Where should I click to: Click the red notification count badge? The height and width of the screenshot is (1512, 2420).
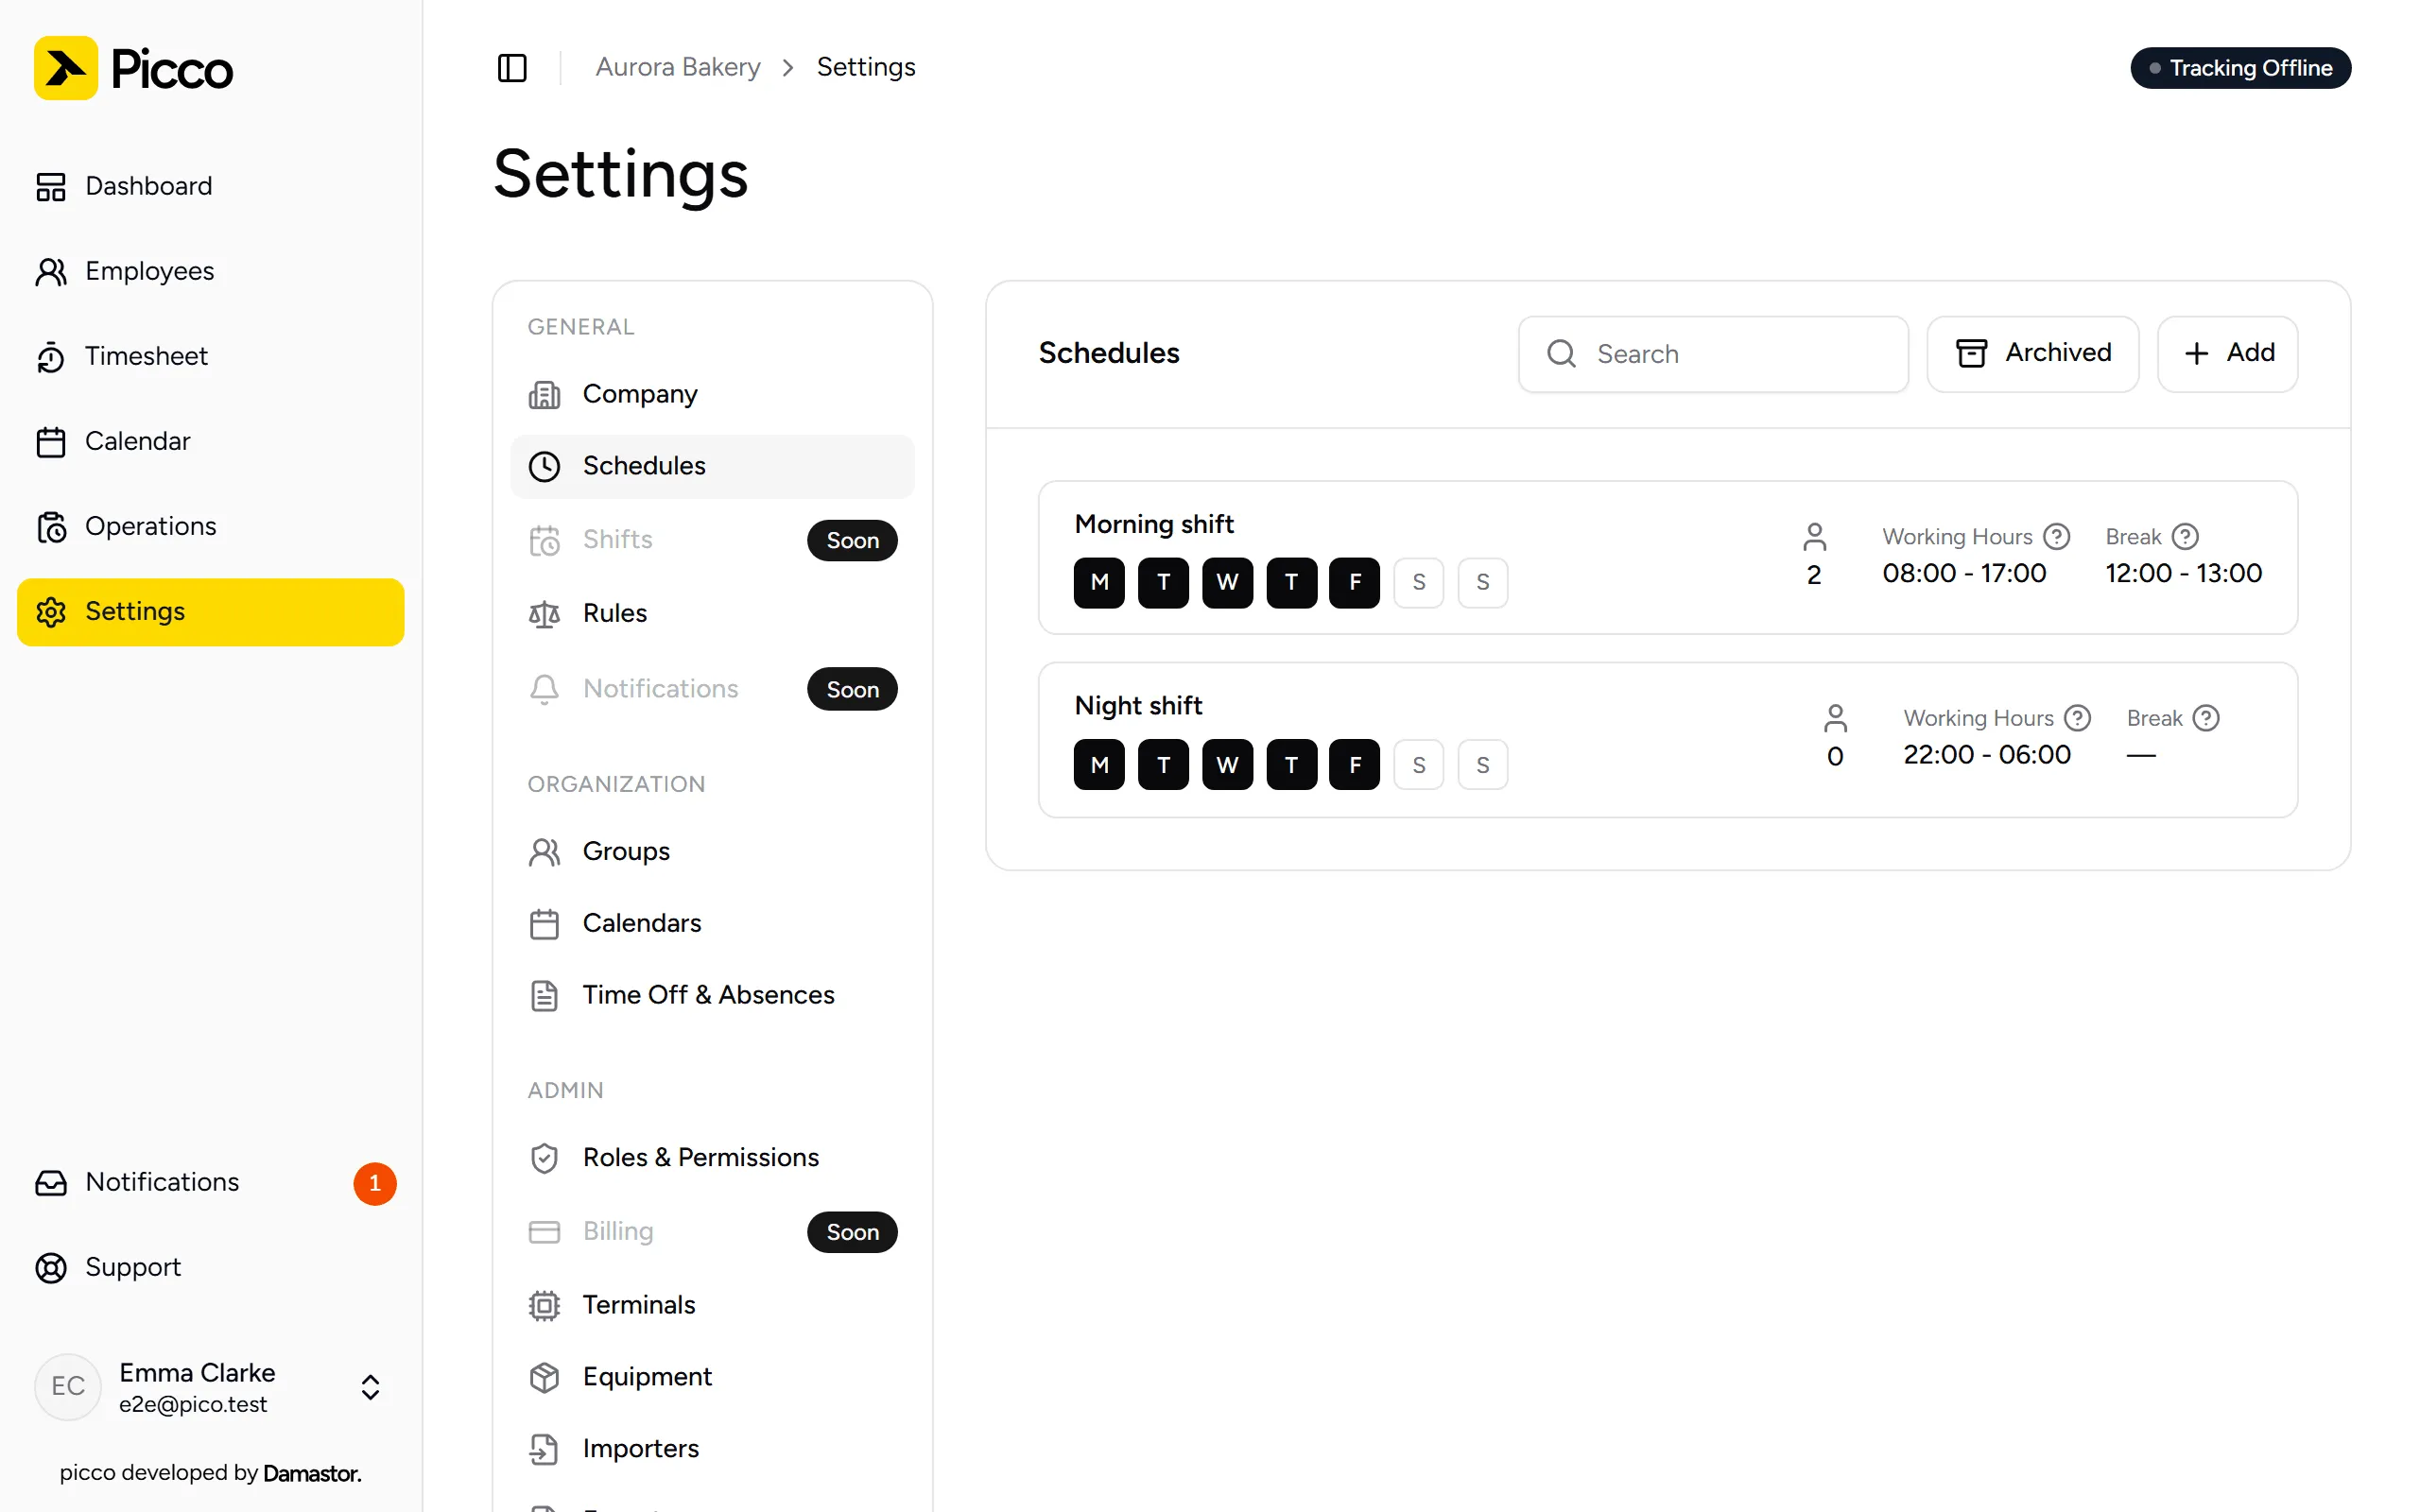[375, 1183]
